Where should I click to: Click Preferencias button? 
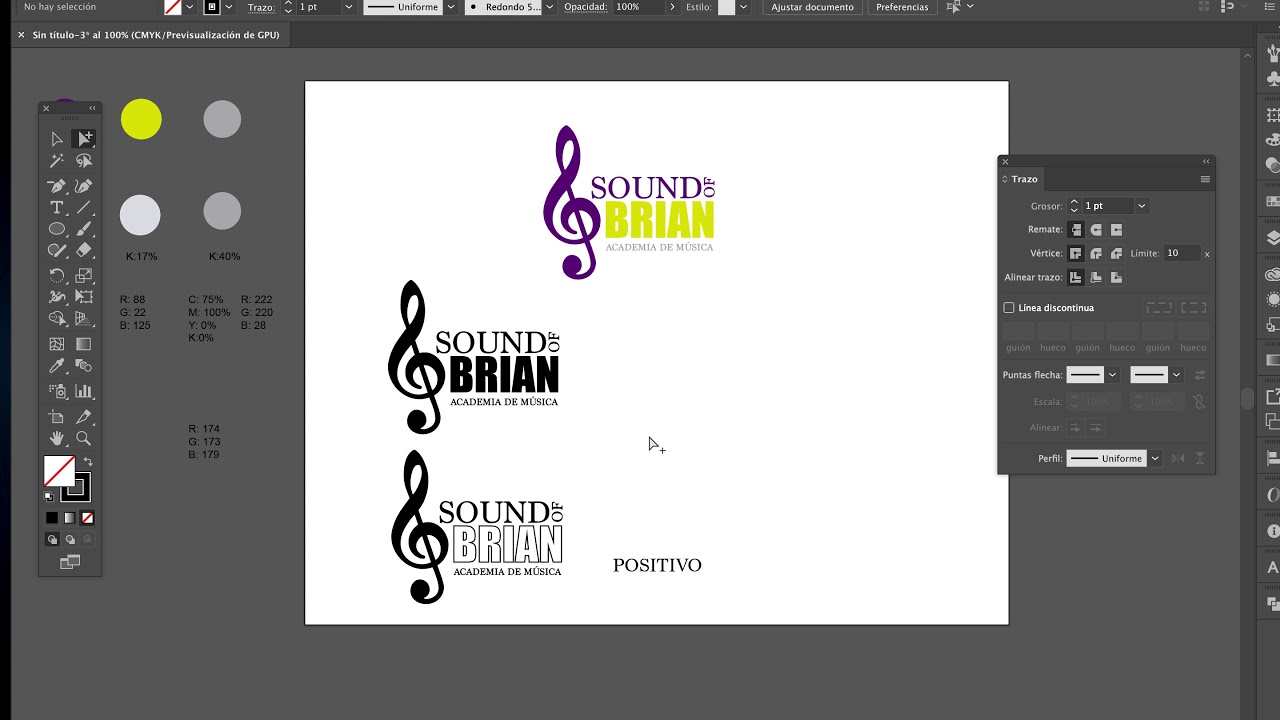coord(902,7)
